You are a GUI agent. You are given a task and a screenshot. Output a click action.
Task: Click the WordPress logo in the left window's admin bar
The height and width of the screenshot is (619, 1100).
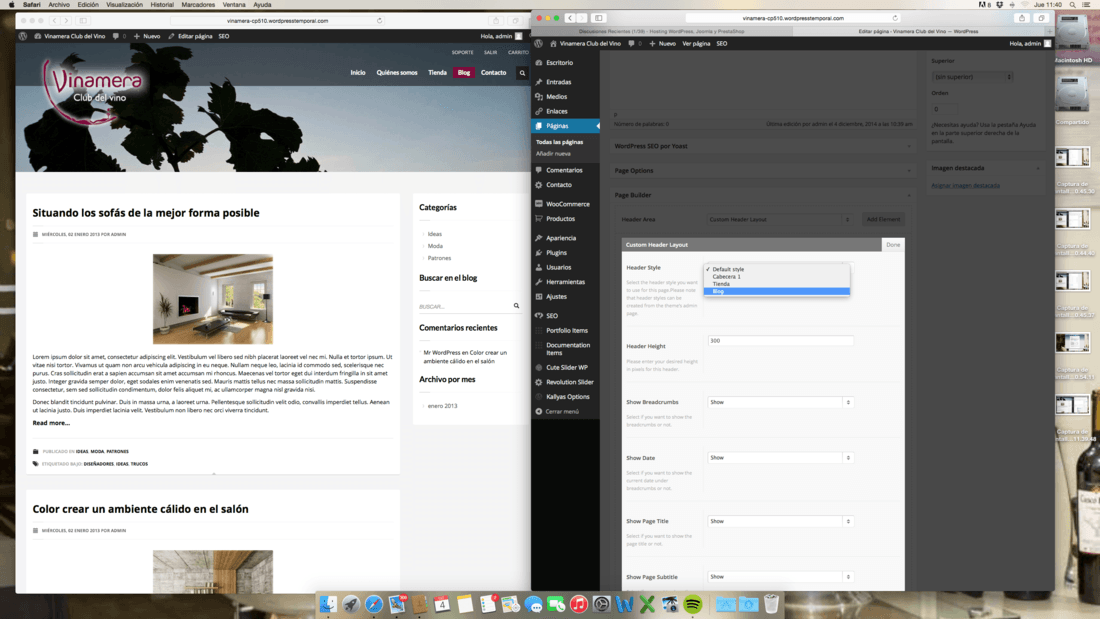pyautogui.click(x=23, y=36)
